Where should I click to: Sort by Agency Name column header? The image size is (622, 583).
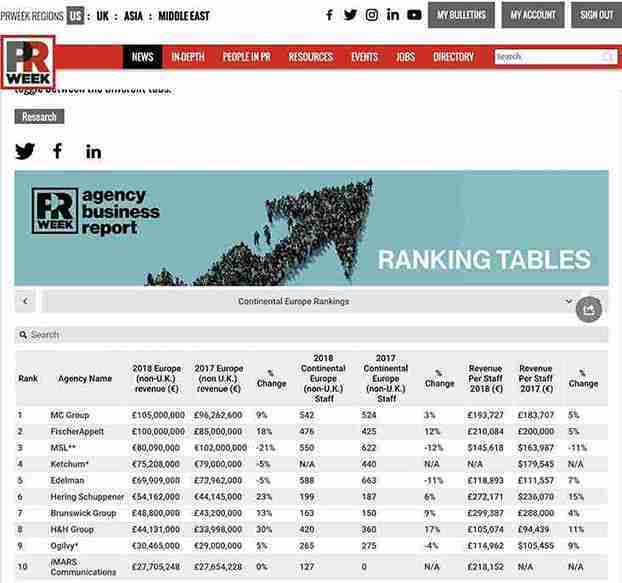point(85,378)
